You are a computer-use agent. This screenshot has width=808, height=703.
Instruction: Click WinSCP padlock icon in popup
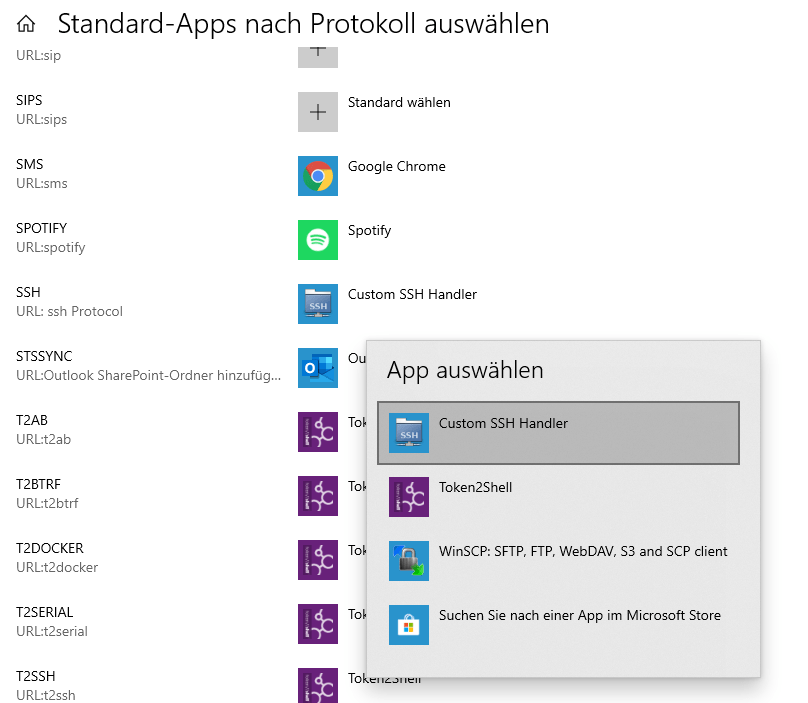pos(409,561)
